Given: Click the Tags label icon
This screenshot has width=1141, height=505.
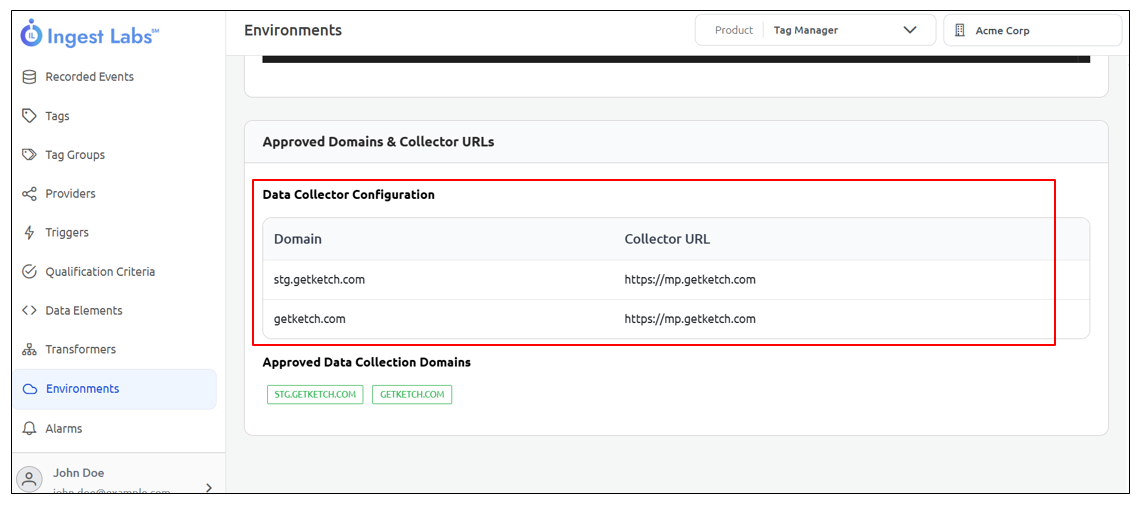Looking at the screenshot, I should (x=29, y=116).
